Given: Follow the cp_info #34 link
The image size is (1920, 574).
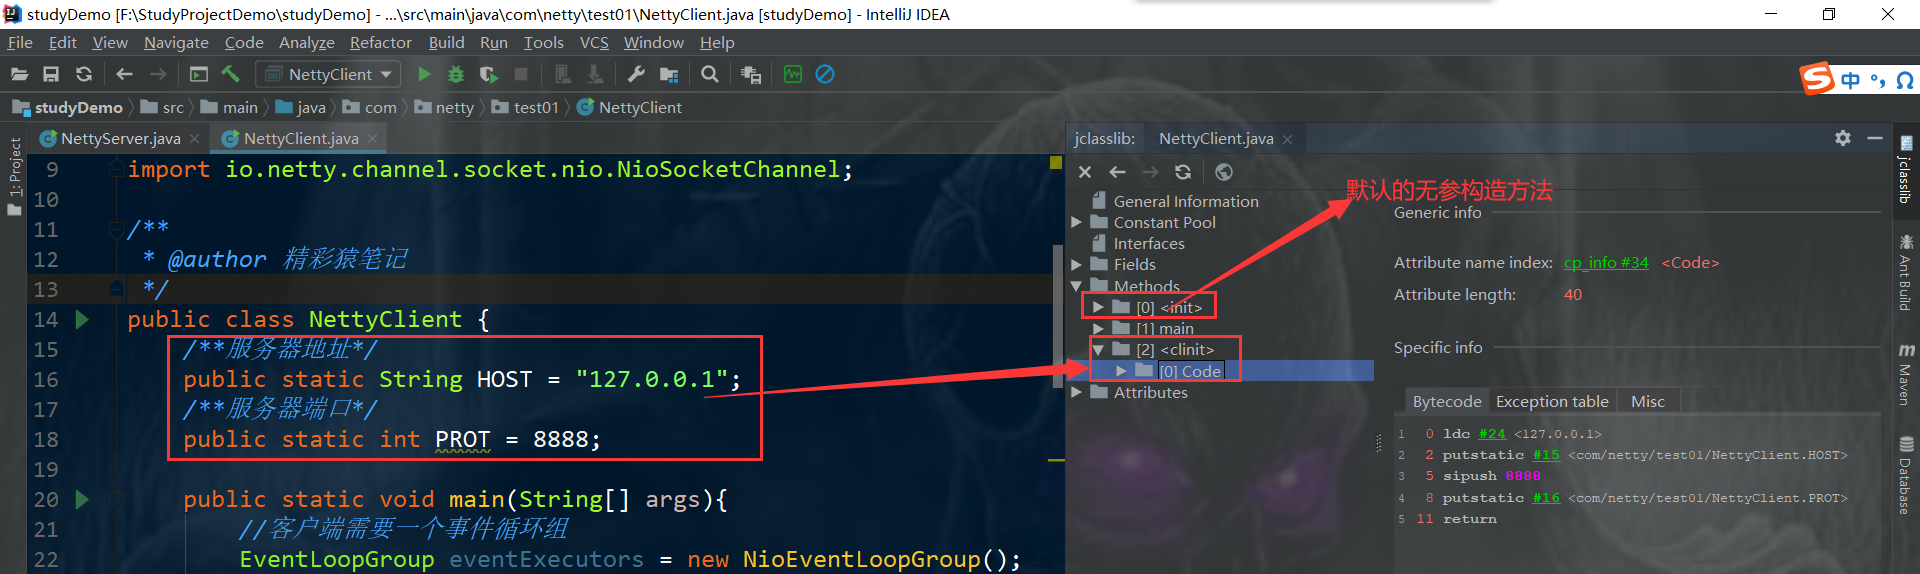Looking at the screenshot, I should pos(1606,262).
